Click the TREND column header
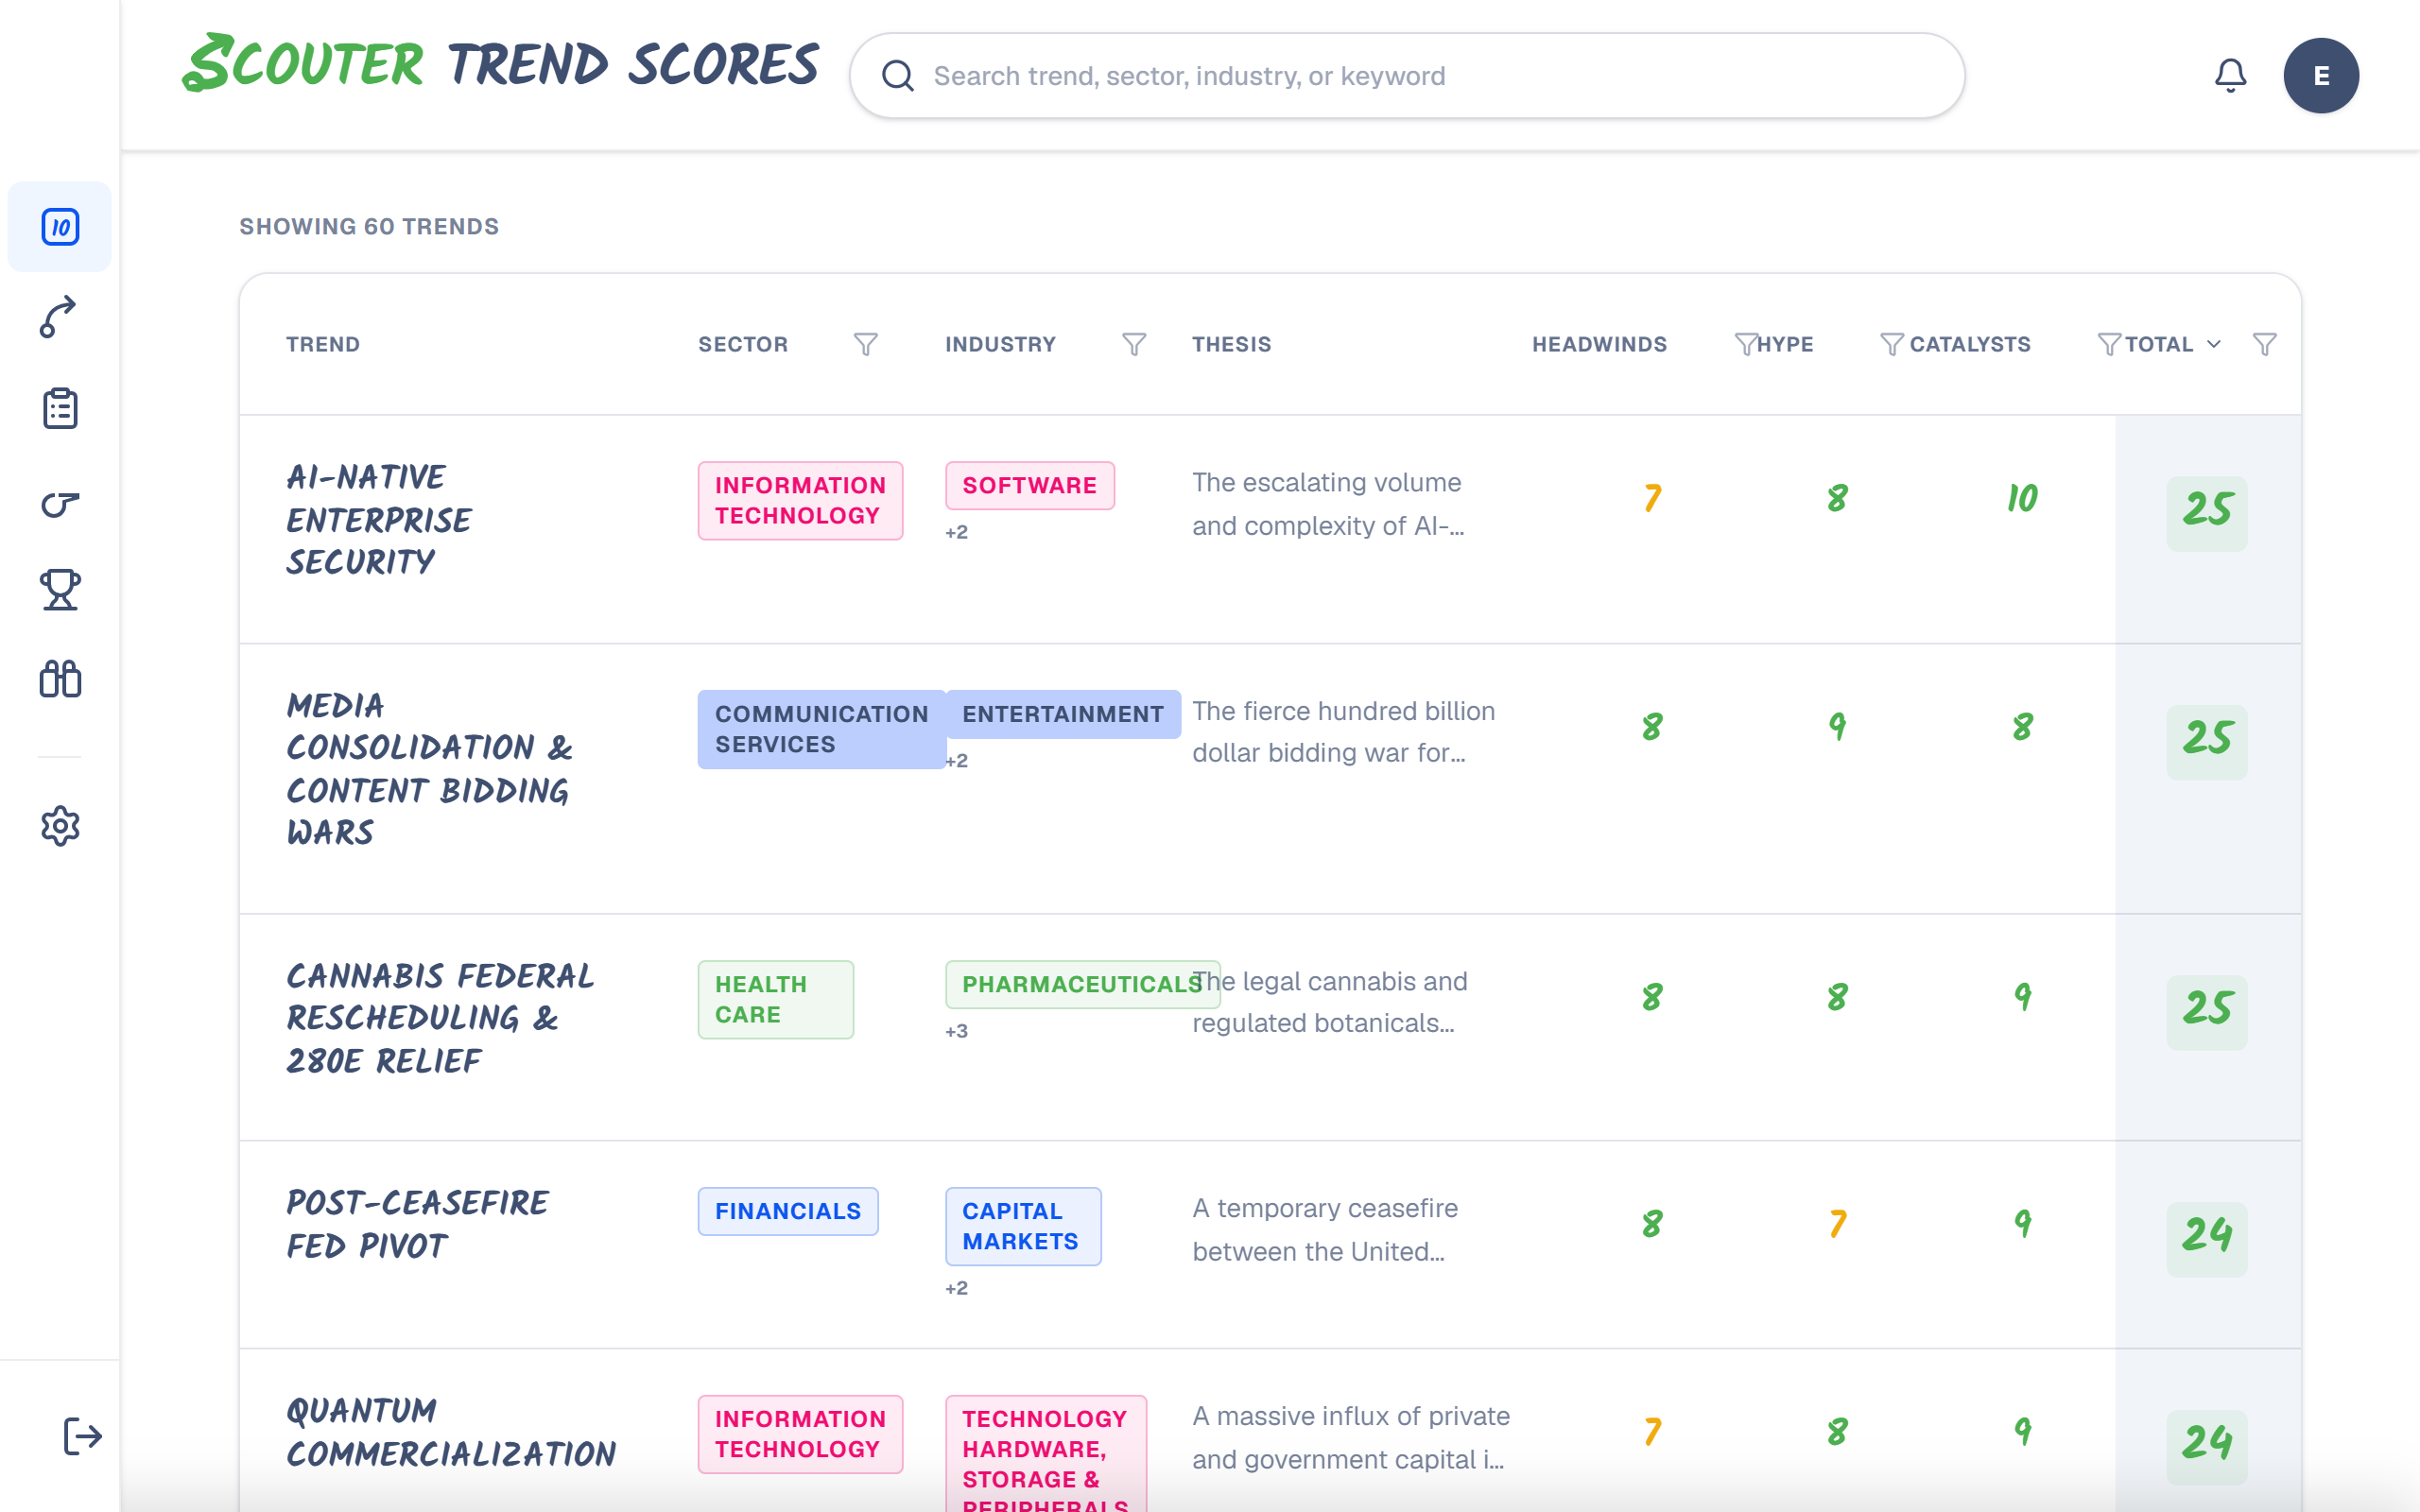 pyautogui.click(x=323, y=344)
